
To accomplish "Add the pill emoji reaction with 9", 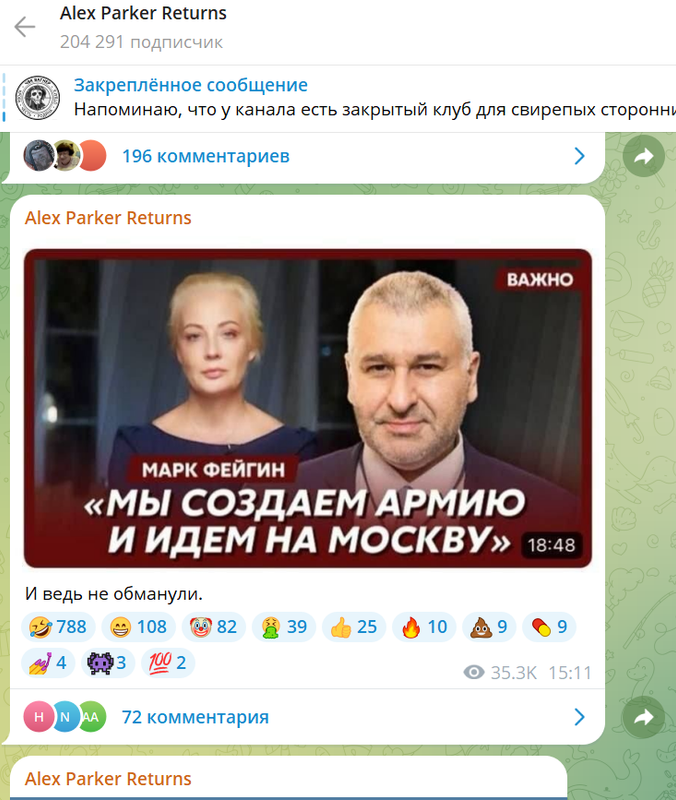I will click(549, 627).
